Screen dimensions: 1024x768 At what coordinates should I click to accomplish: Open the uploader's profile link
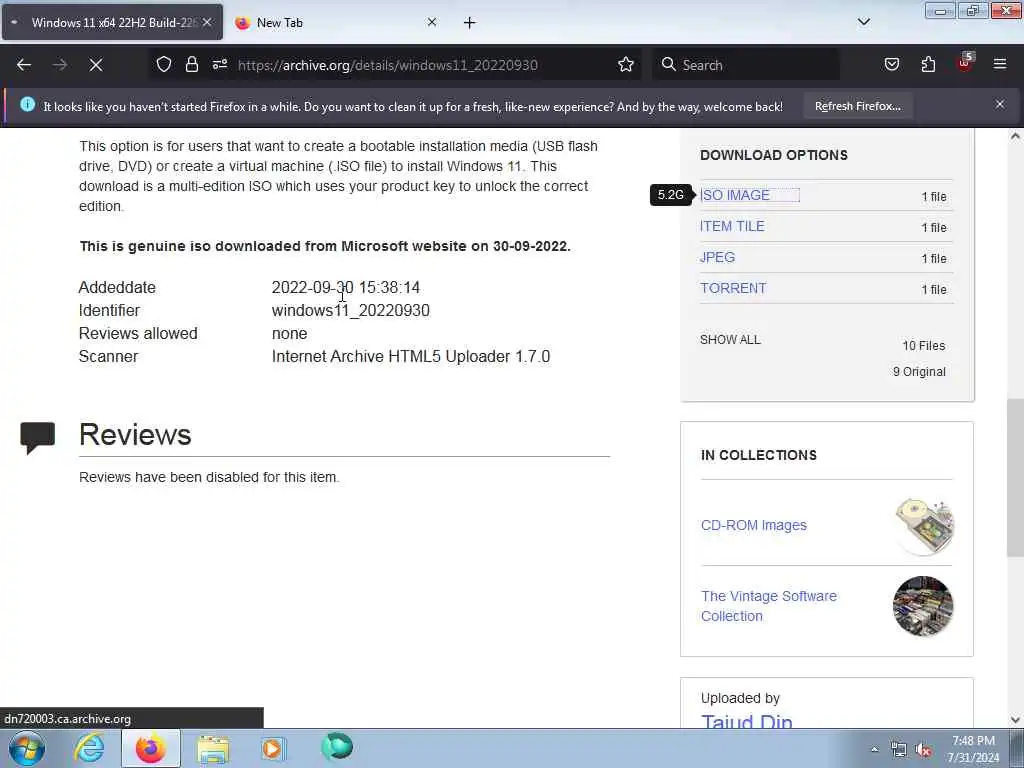[x=746, y=722]
